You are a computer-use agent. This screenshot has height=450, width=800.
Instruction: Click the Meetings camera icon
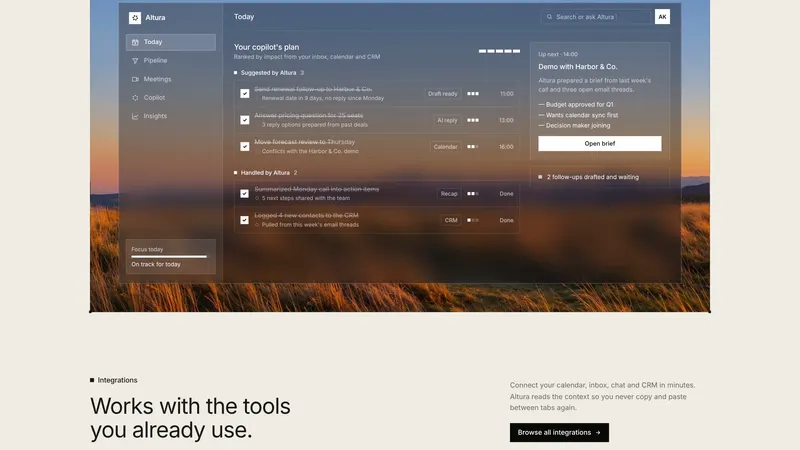[135, 79]
